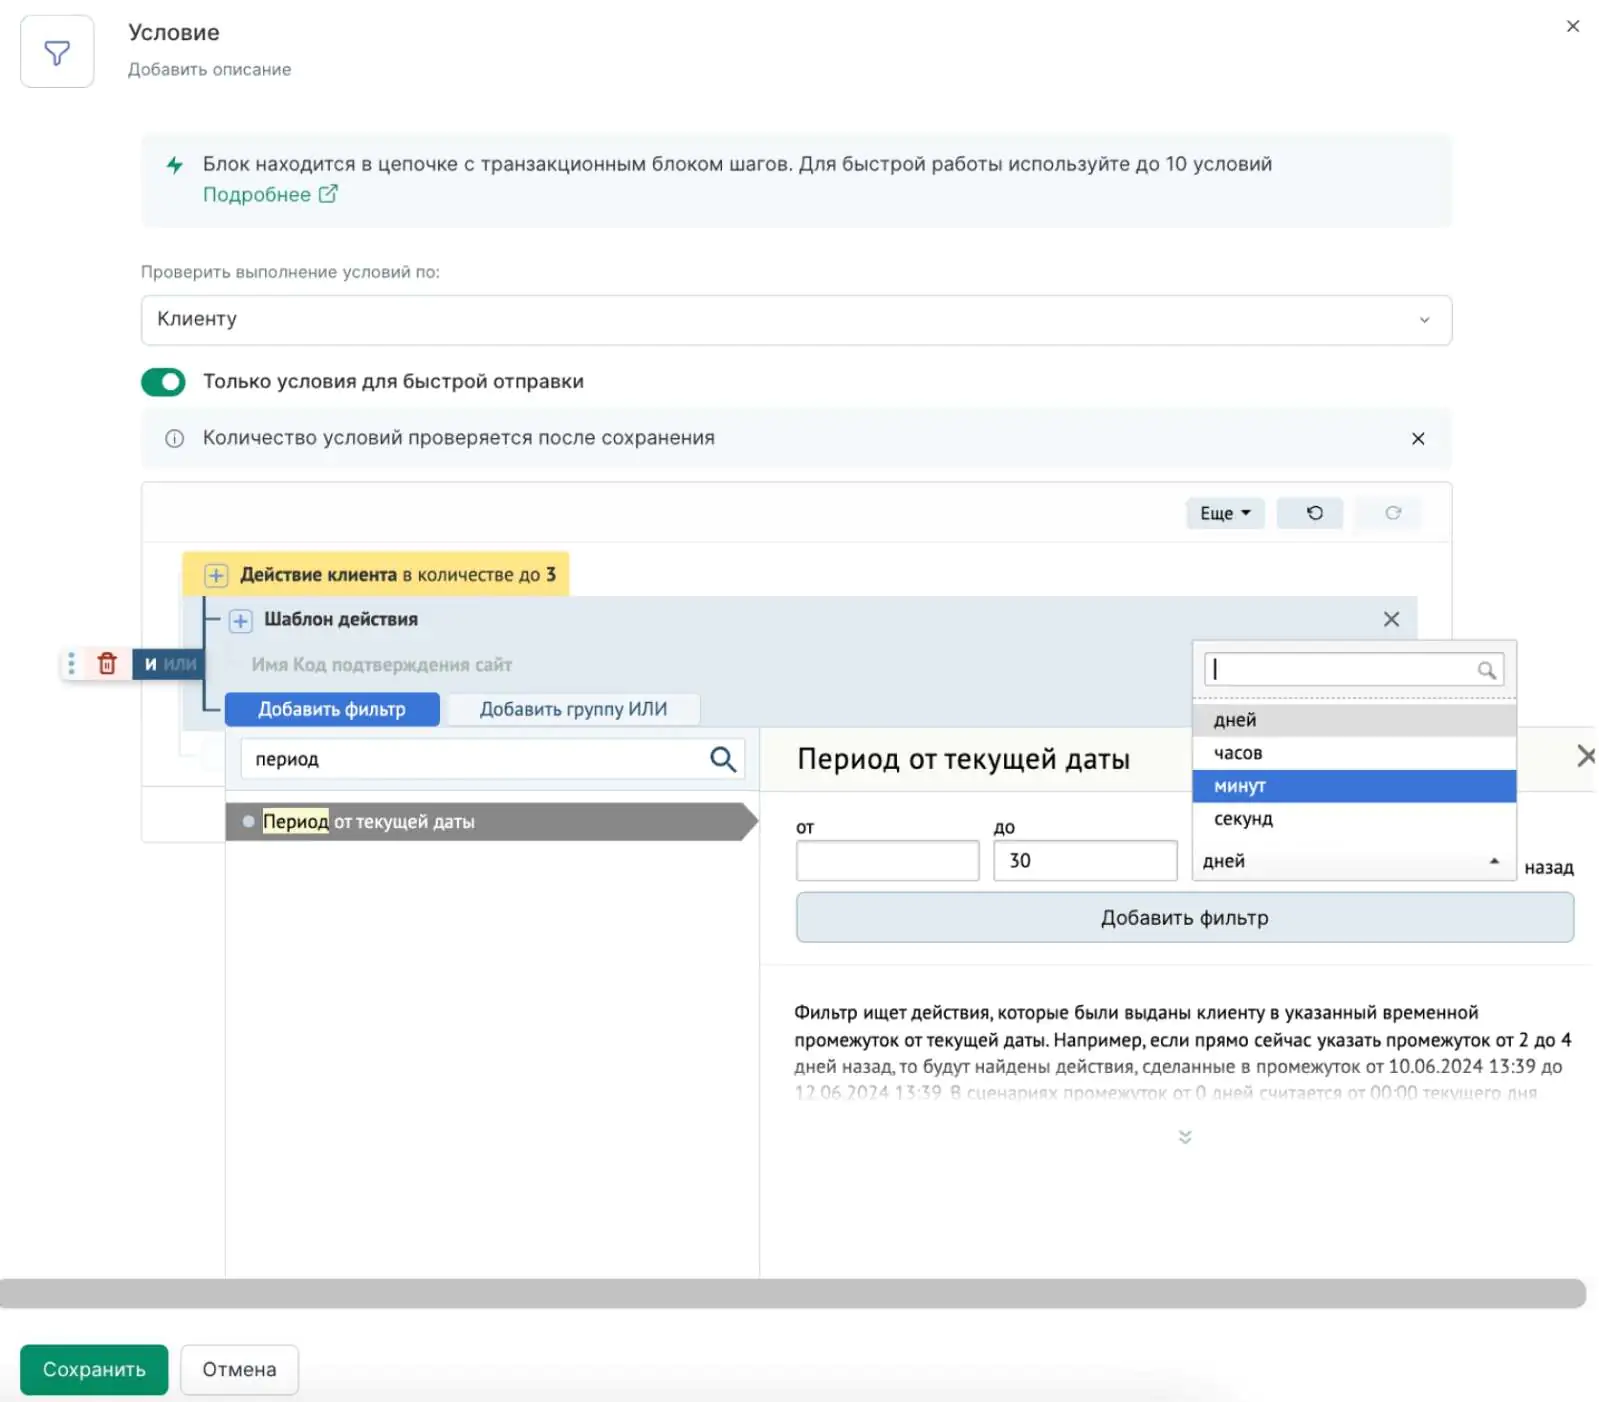Toggle Только условия для быстрой отправки switch
The height and width of the screenshot is (1402, 1599).
point(163,382)
